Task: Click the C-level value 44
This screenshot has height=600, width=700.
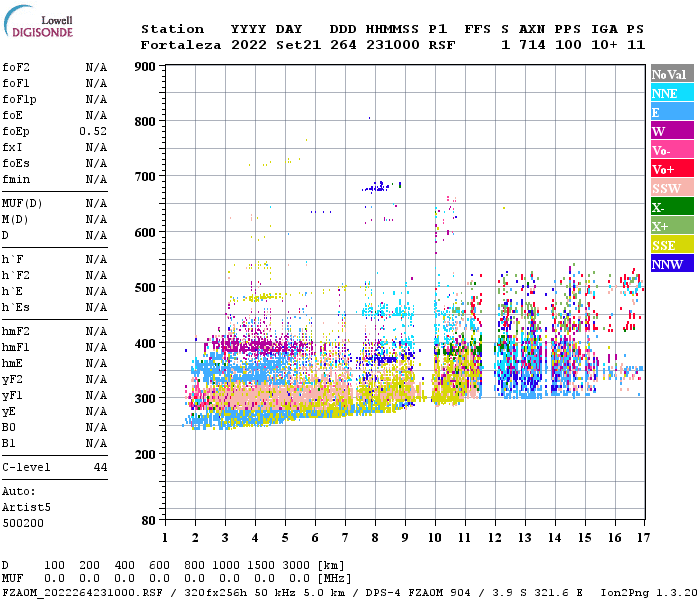Action: click(100, 467)
